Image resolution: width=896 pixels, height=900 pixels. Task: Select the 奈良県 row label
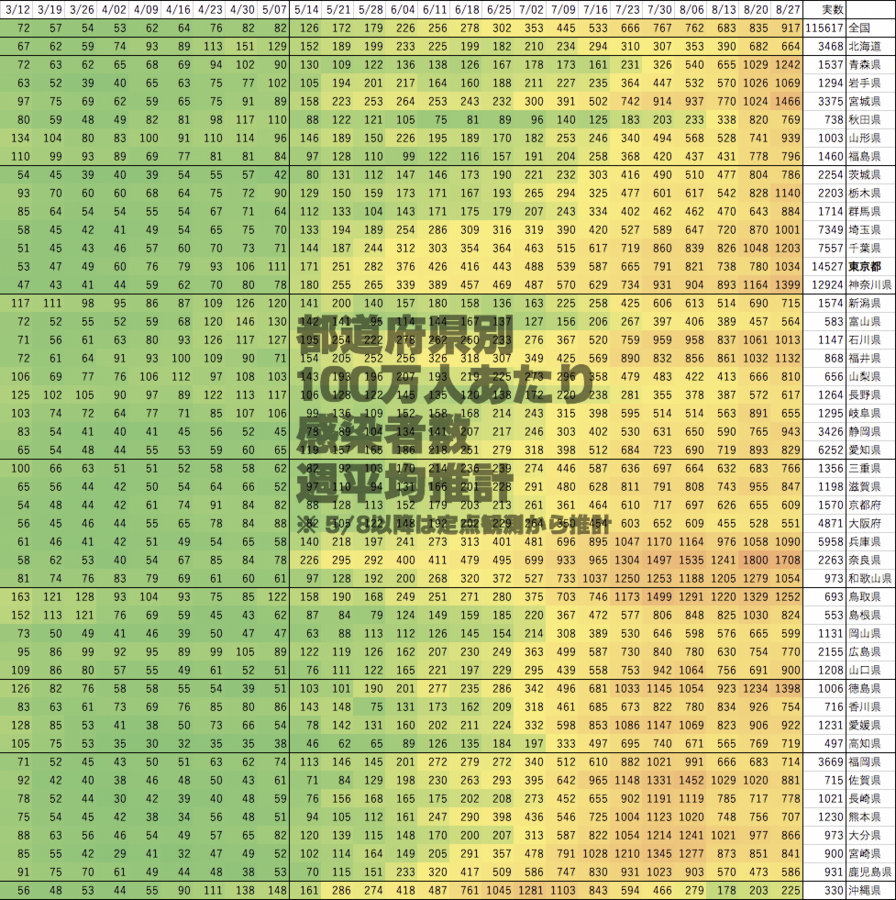(x=864, y=560)
